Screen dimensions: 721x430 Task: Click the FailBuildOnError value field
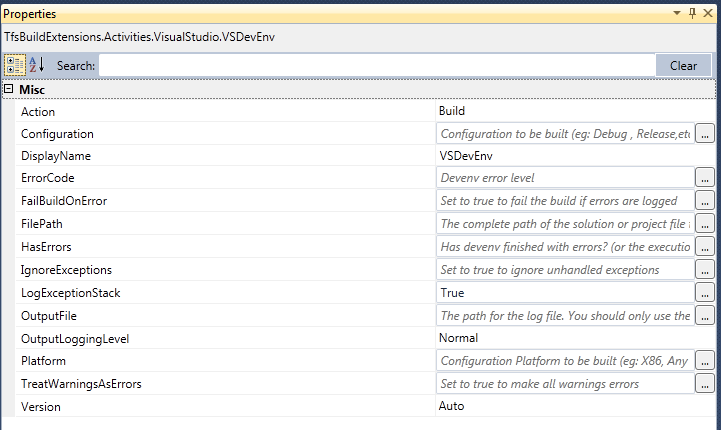(565, 201)
